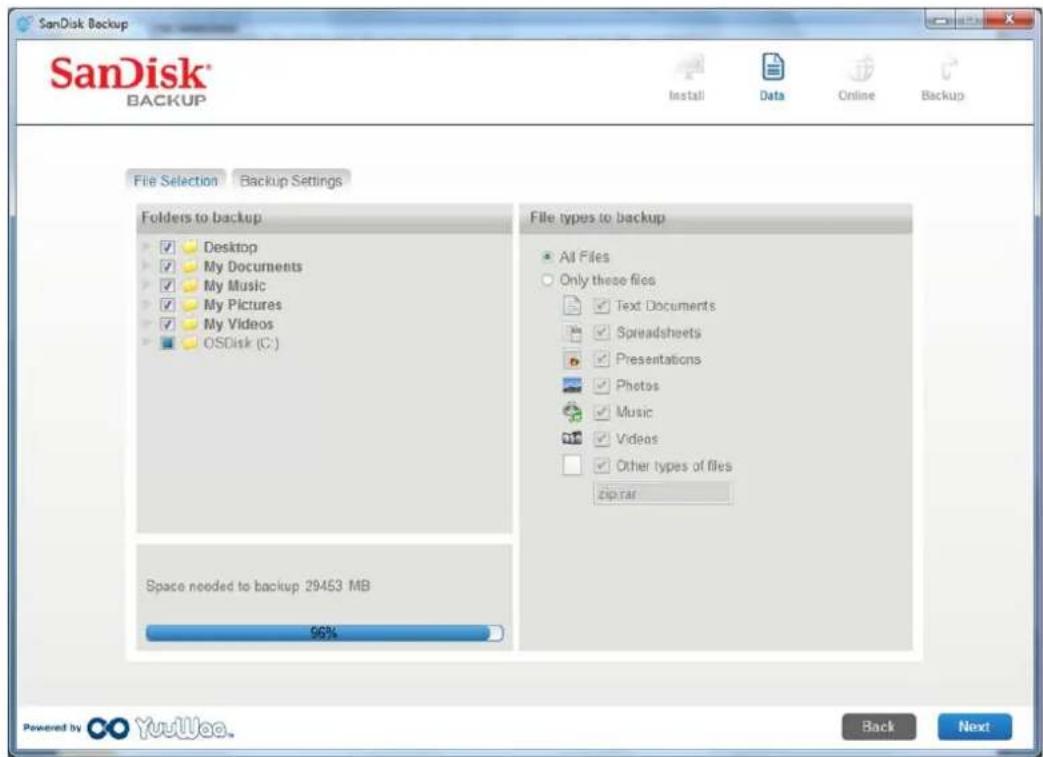The image size is (1043, 757).
Task: Click the My Music folder icon
Action: (x=190, y=286)
